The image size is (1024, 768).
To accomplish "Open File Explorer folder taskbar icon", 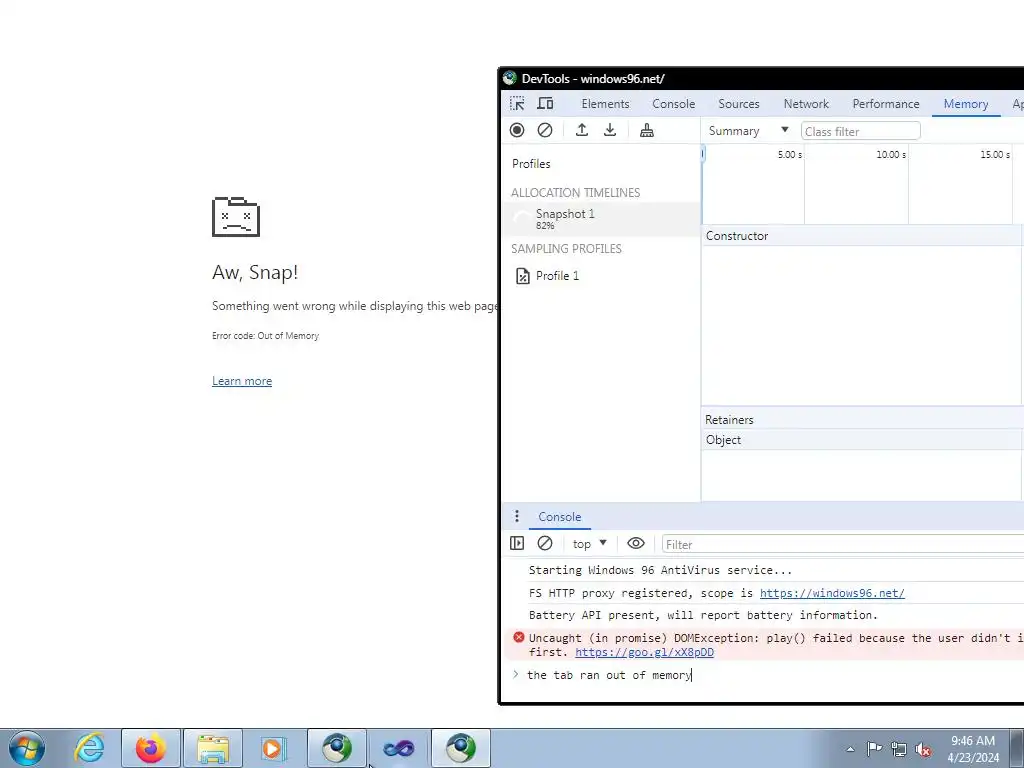I will 213,748.
